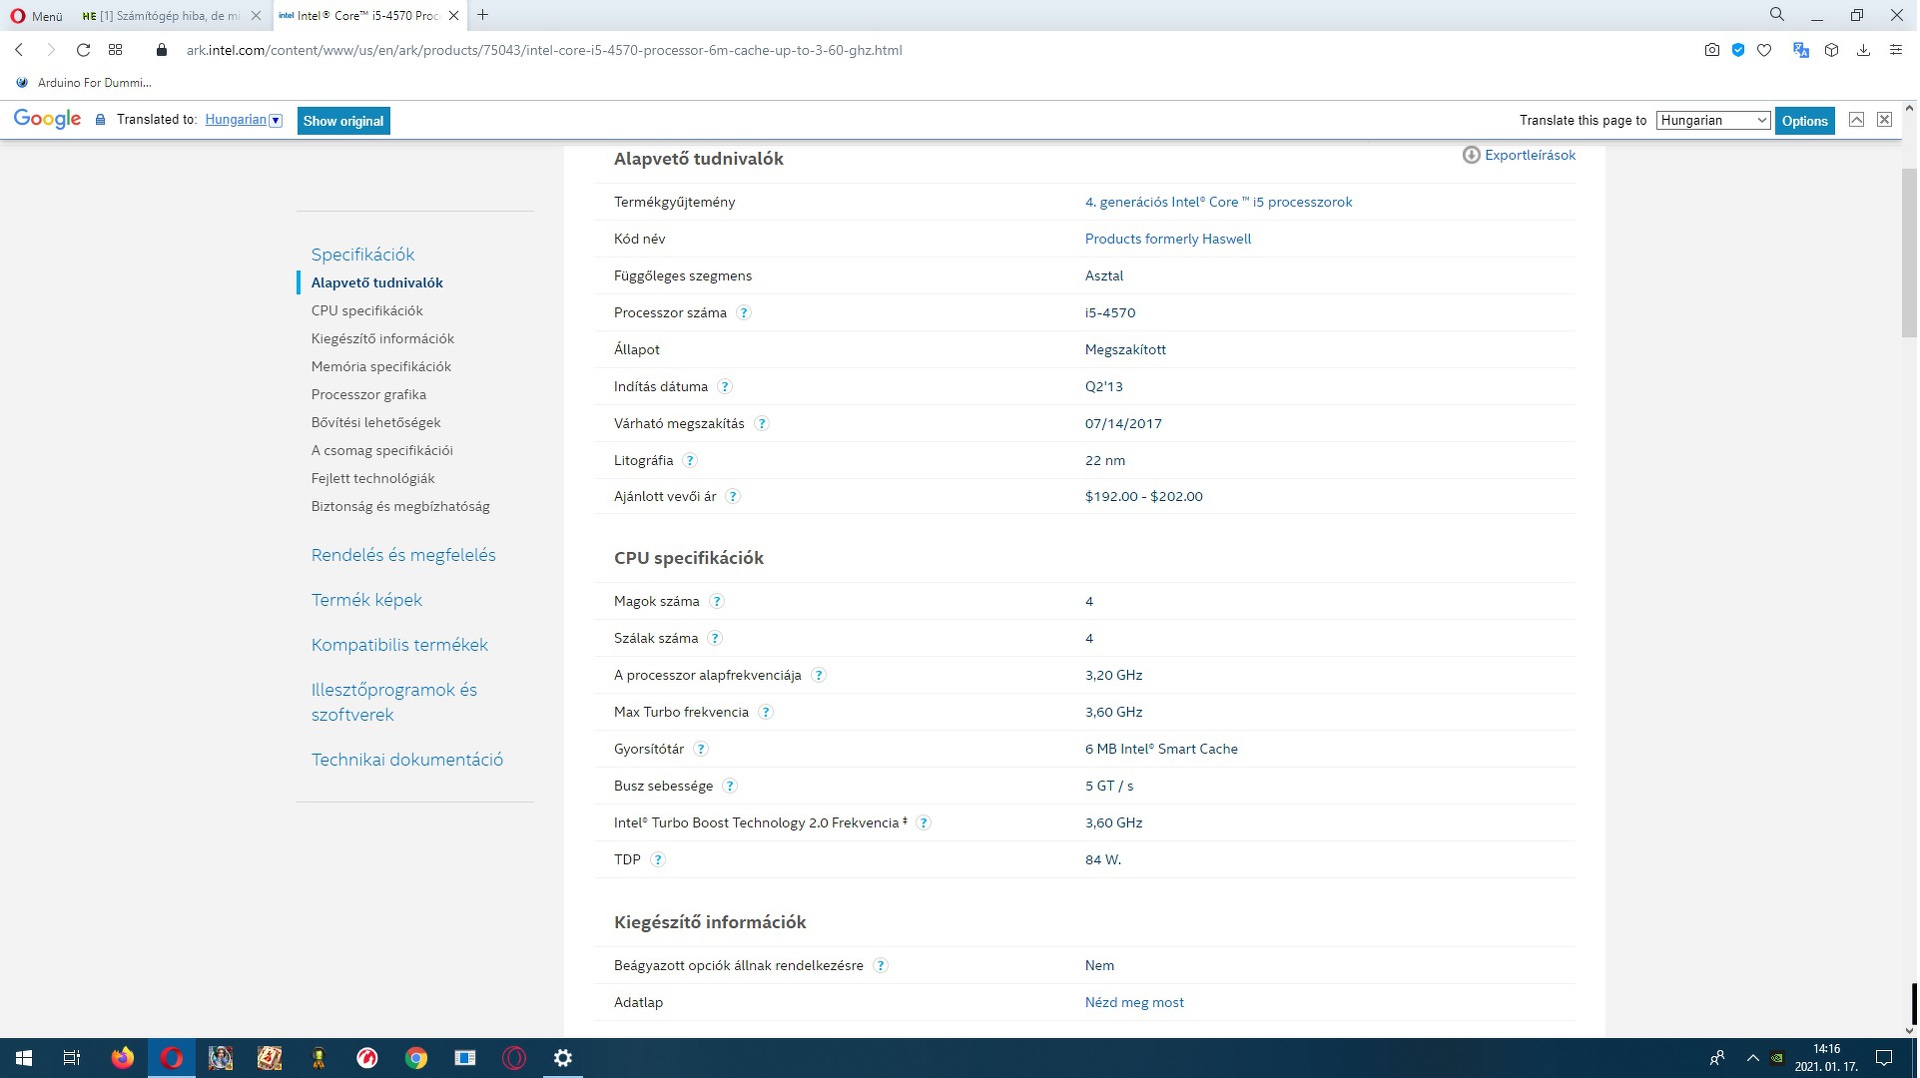
Task: Open the 4. generációs Intel Core i5 processzorok link
Action: (1218, 202)
